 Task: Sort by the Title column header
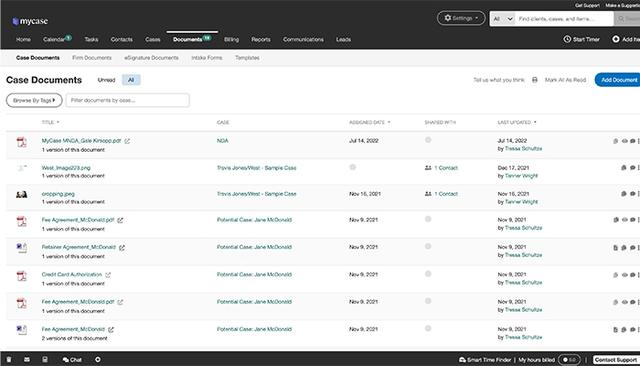point(50,122)
